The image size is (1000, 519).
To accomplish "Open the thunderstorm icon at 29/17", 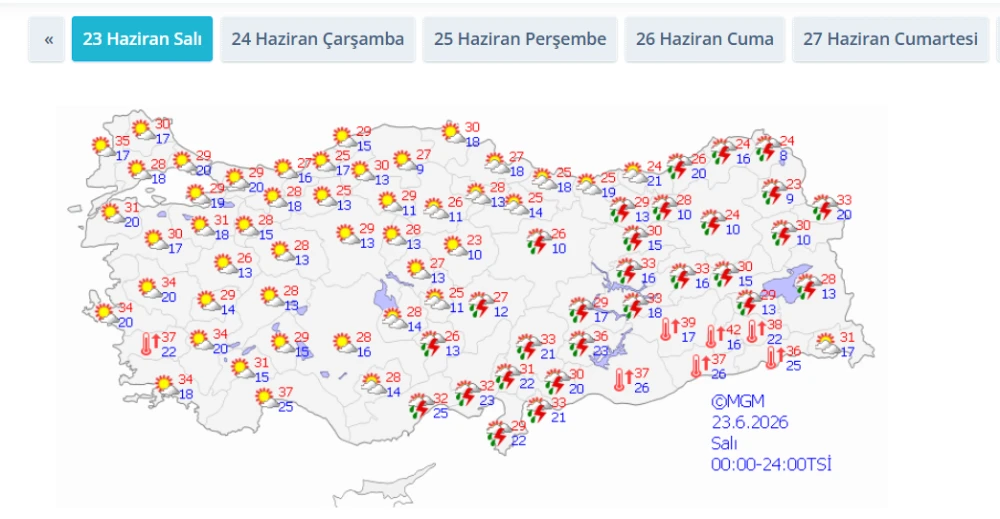I will (x=581, y=310).
